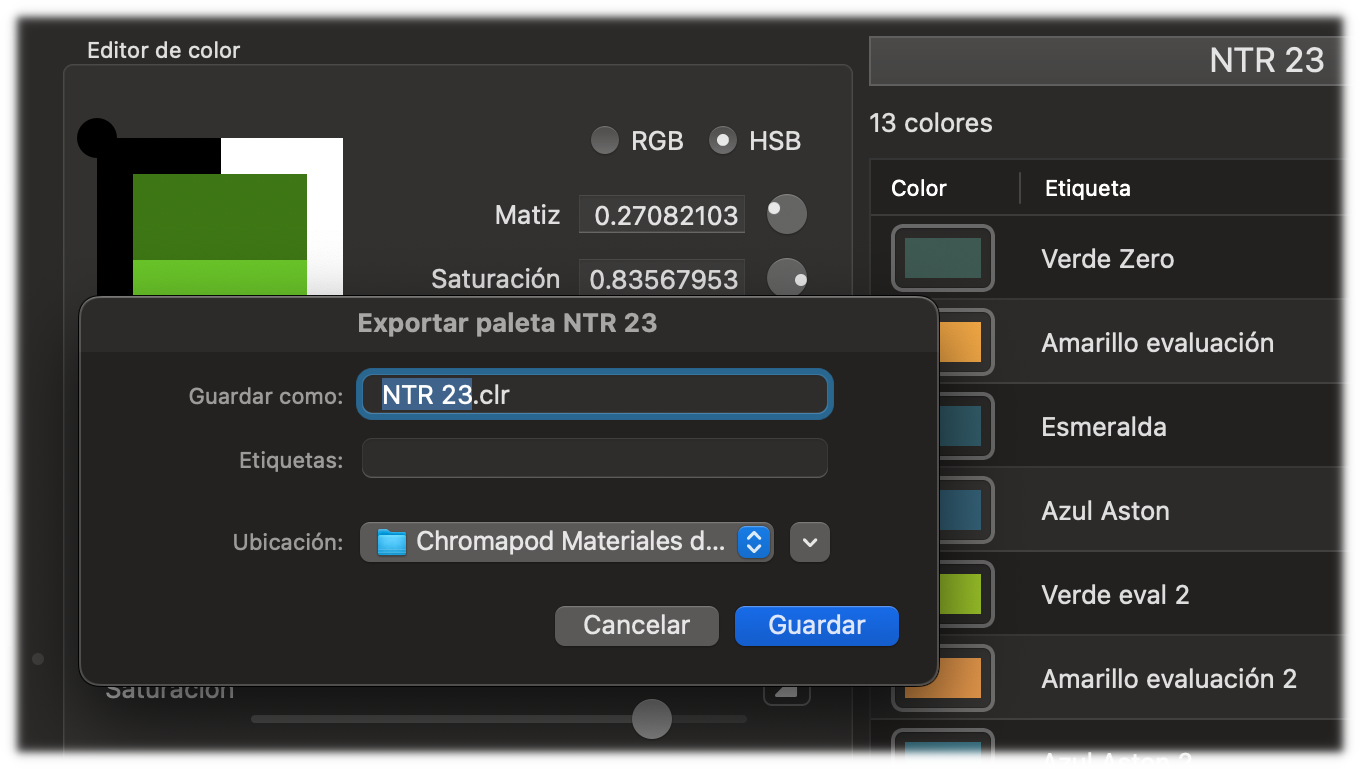The width and height of the screenshot is (1360, 769).
Task: Click the black circle handle above color preview
Action: [x=97, y=138]
